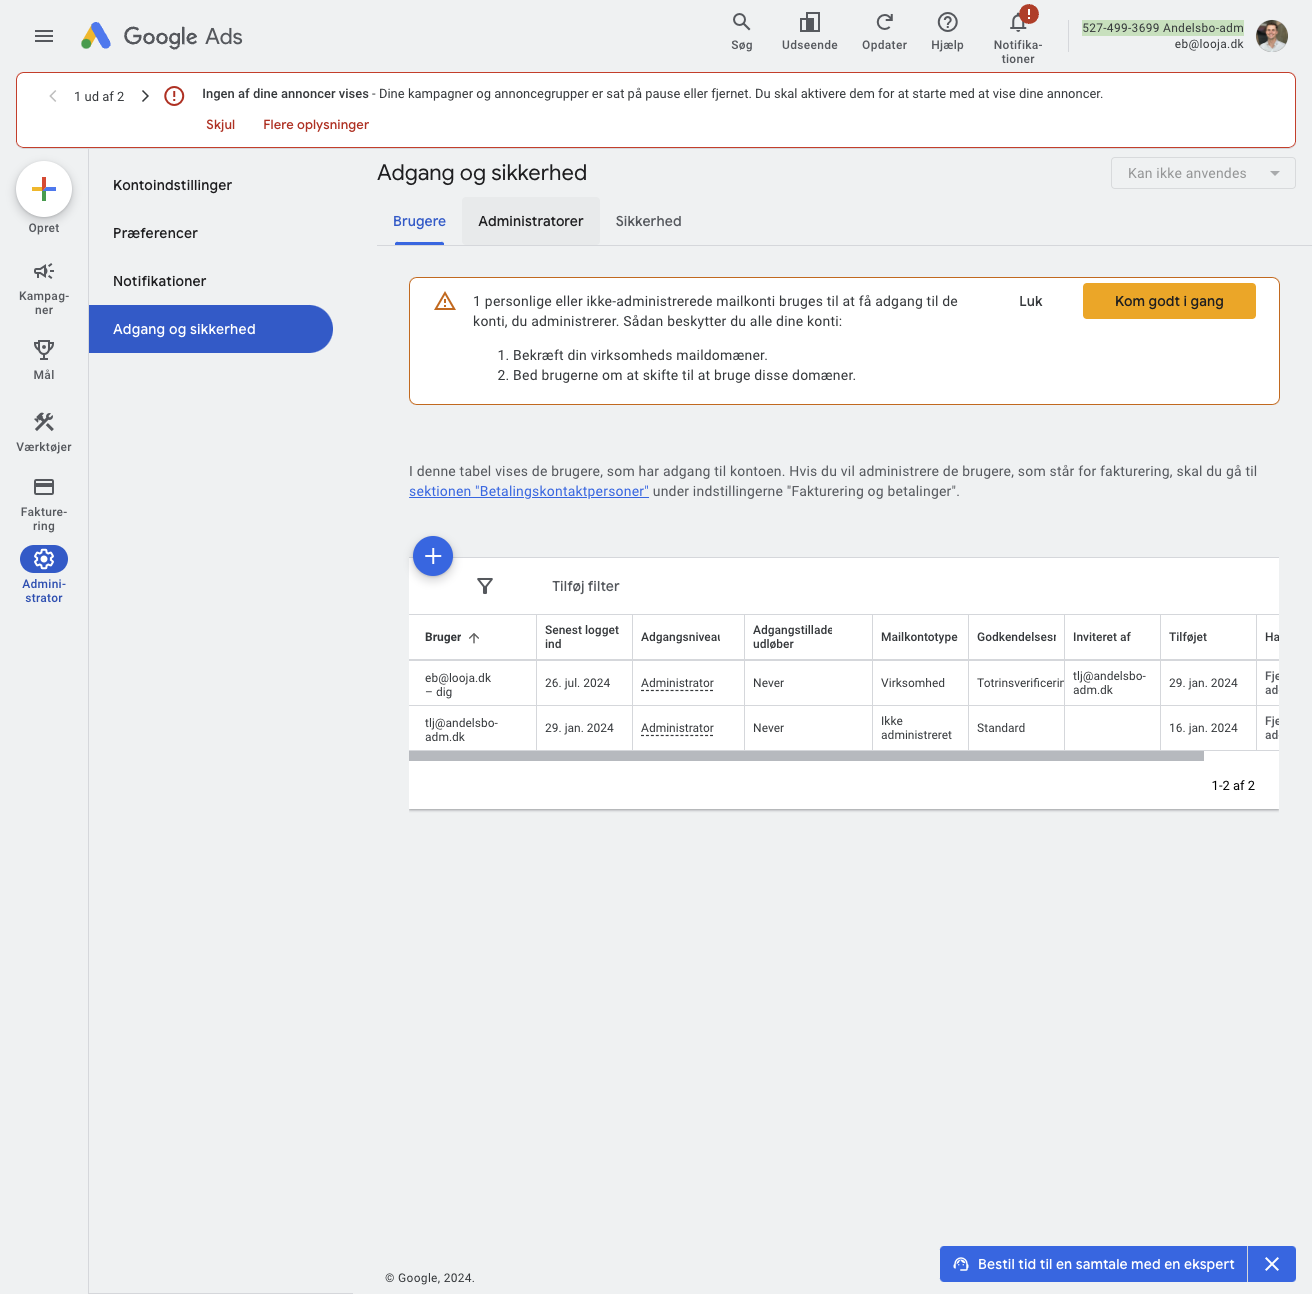Click the Senest logget ind column header

click(584, 637)
